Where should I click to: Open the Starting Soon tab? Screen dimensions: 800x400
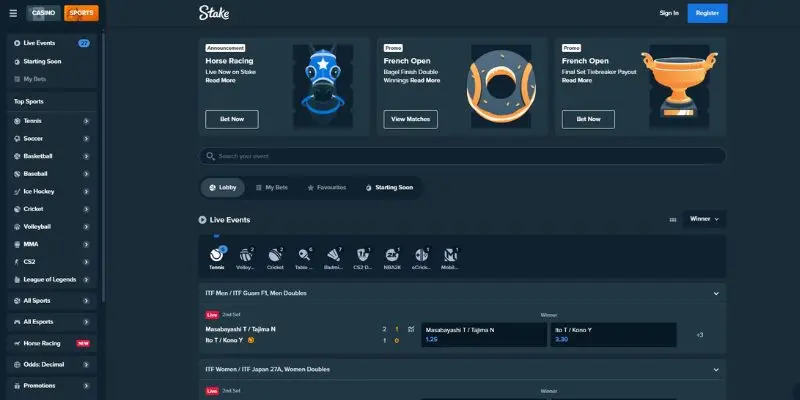[390, 188]
